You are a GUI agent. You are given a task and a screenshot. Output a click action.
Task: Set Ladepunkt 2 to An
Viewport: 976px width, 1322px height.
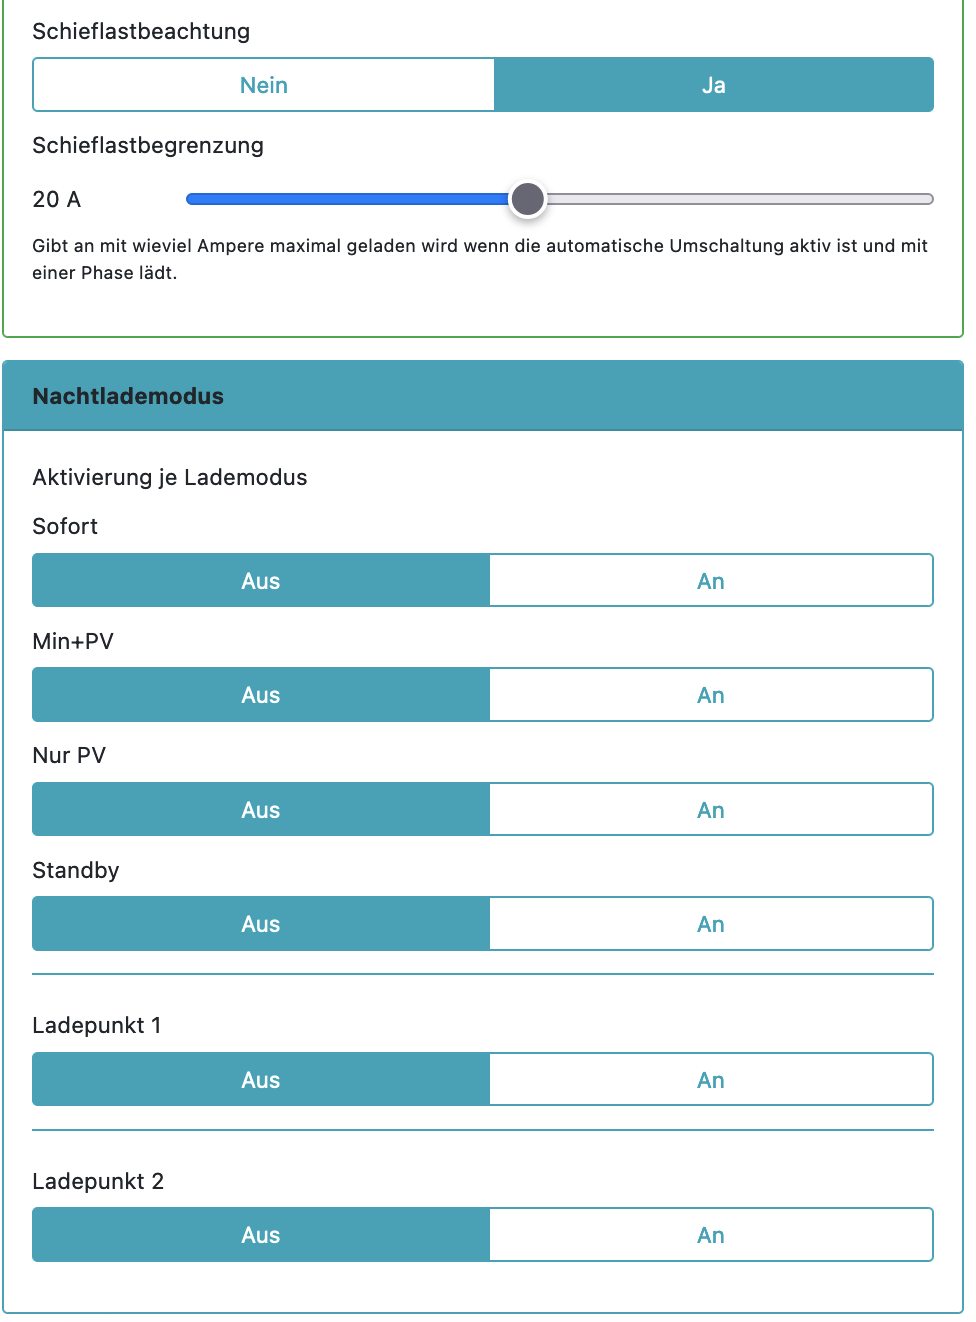(711, 1235)
